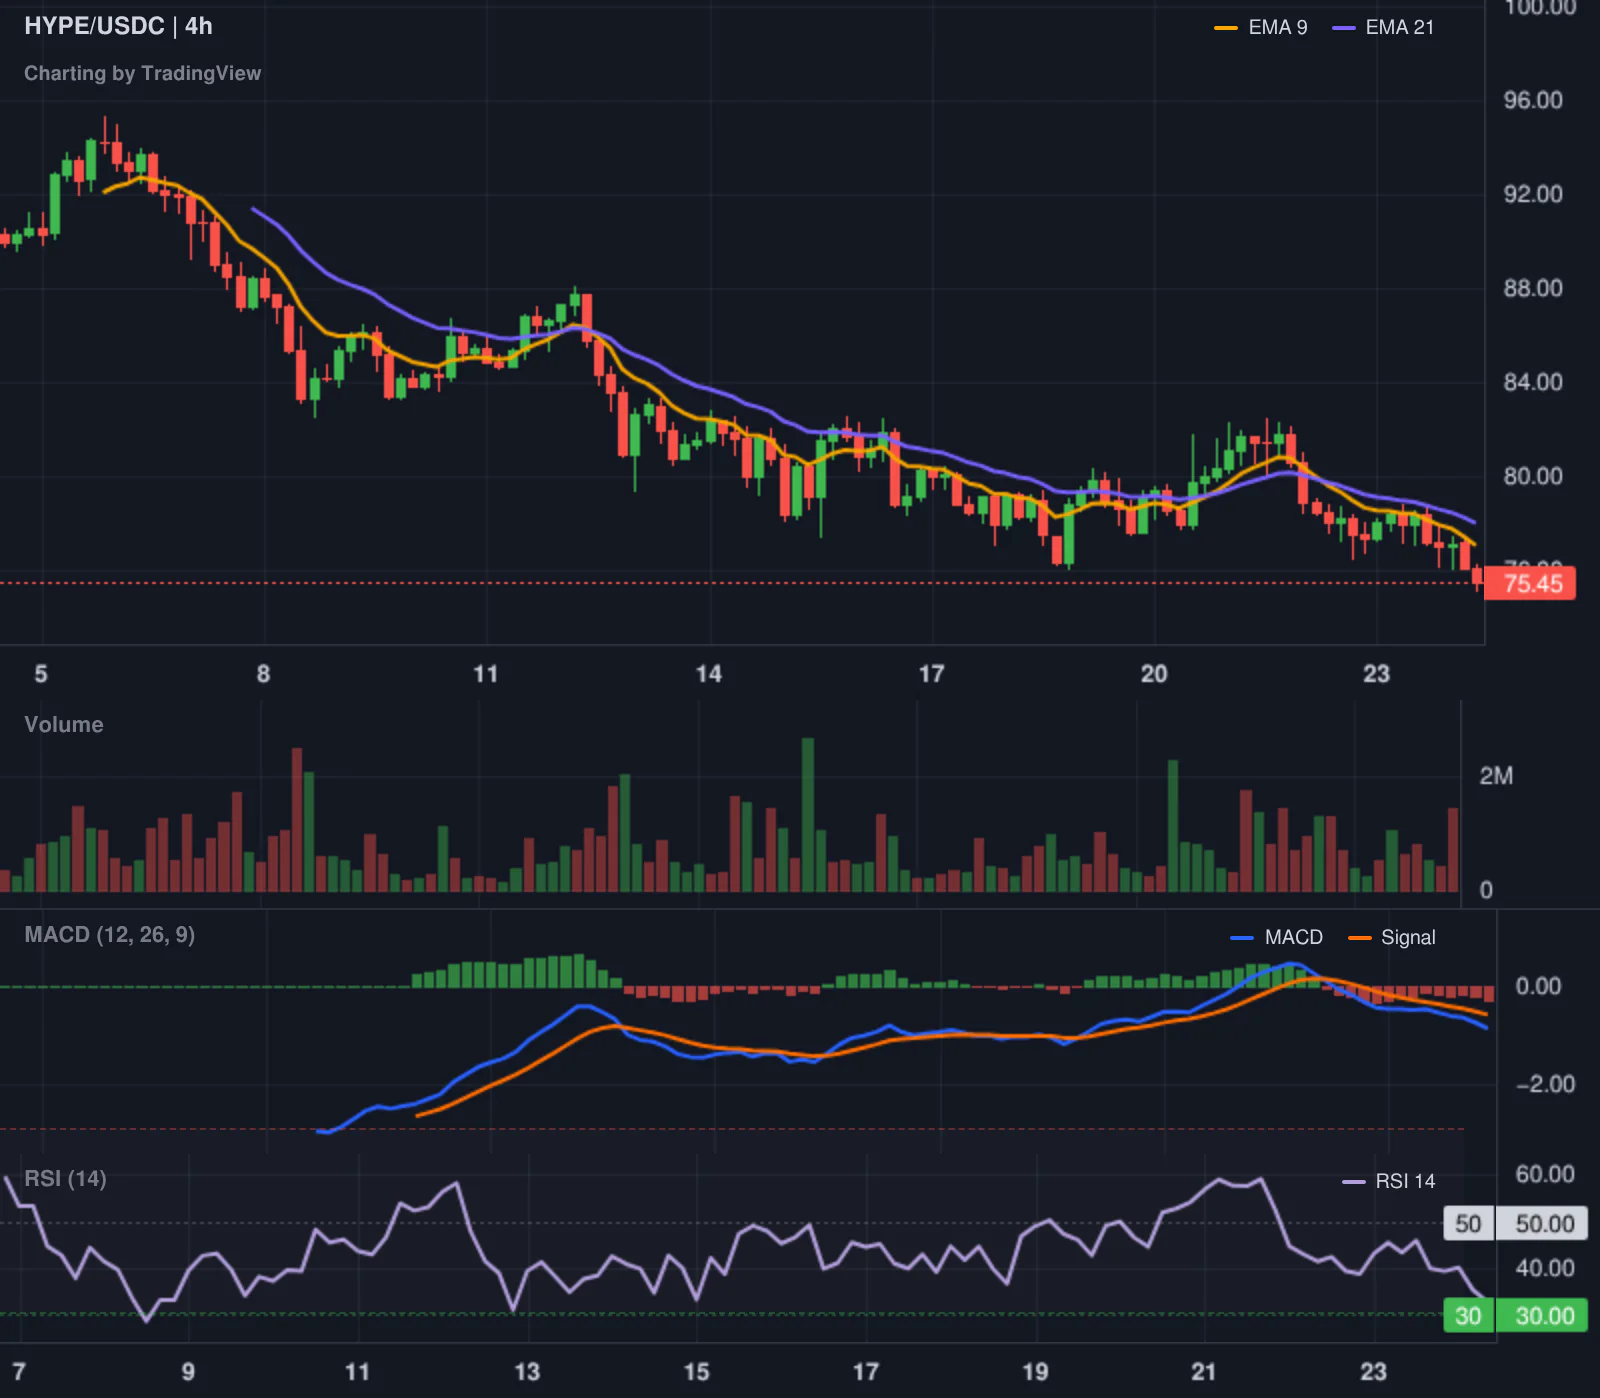Click the MACD (12, 26, 9) panel label
Viewport: 1600px width, 1398px height.
[x=109, y=934]
